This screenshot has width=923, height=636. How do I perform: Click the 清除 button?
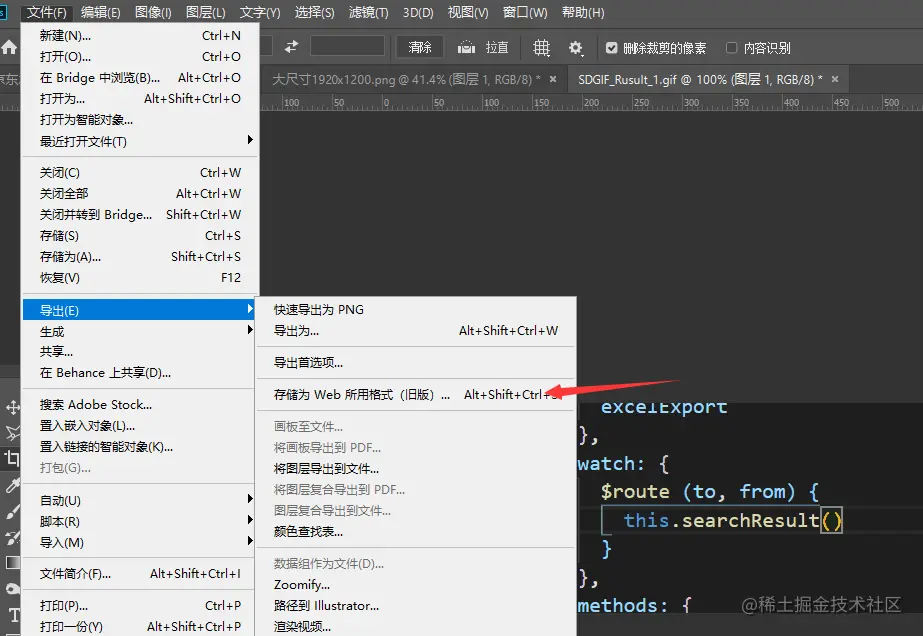(x=420, y=47)
